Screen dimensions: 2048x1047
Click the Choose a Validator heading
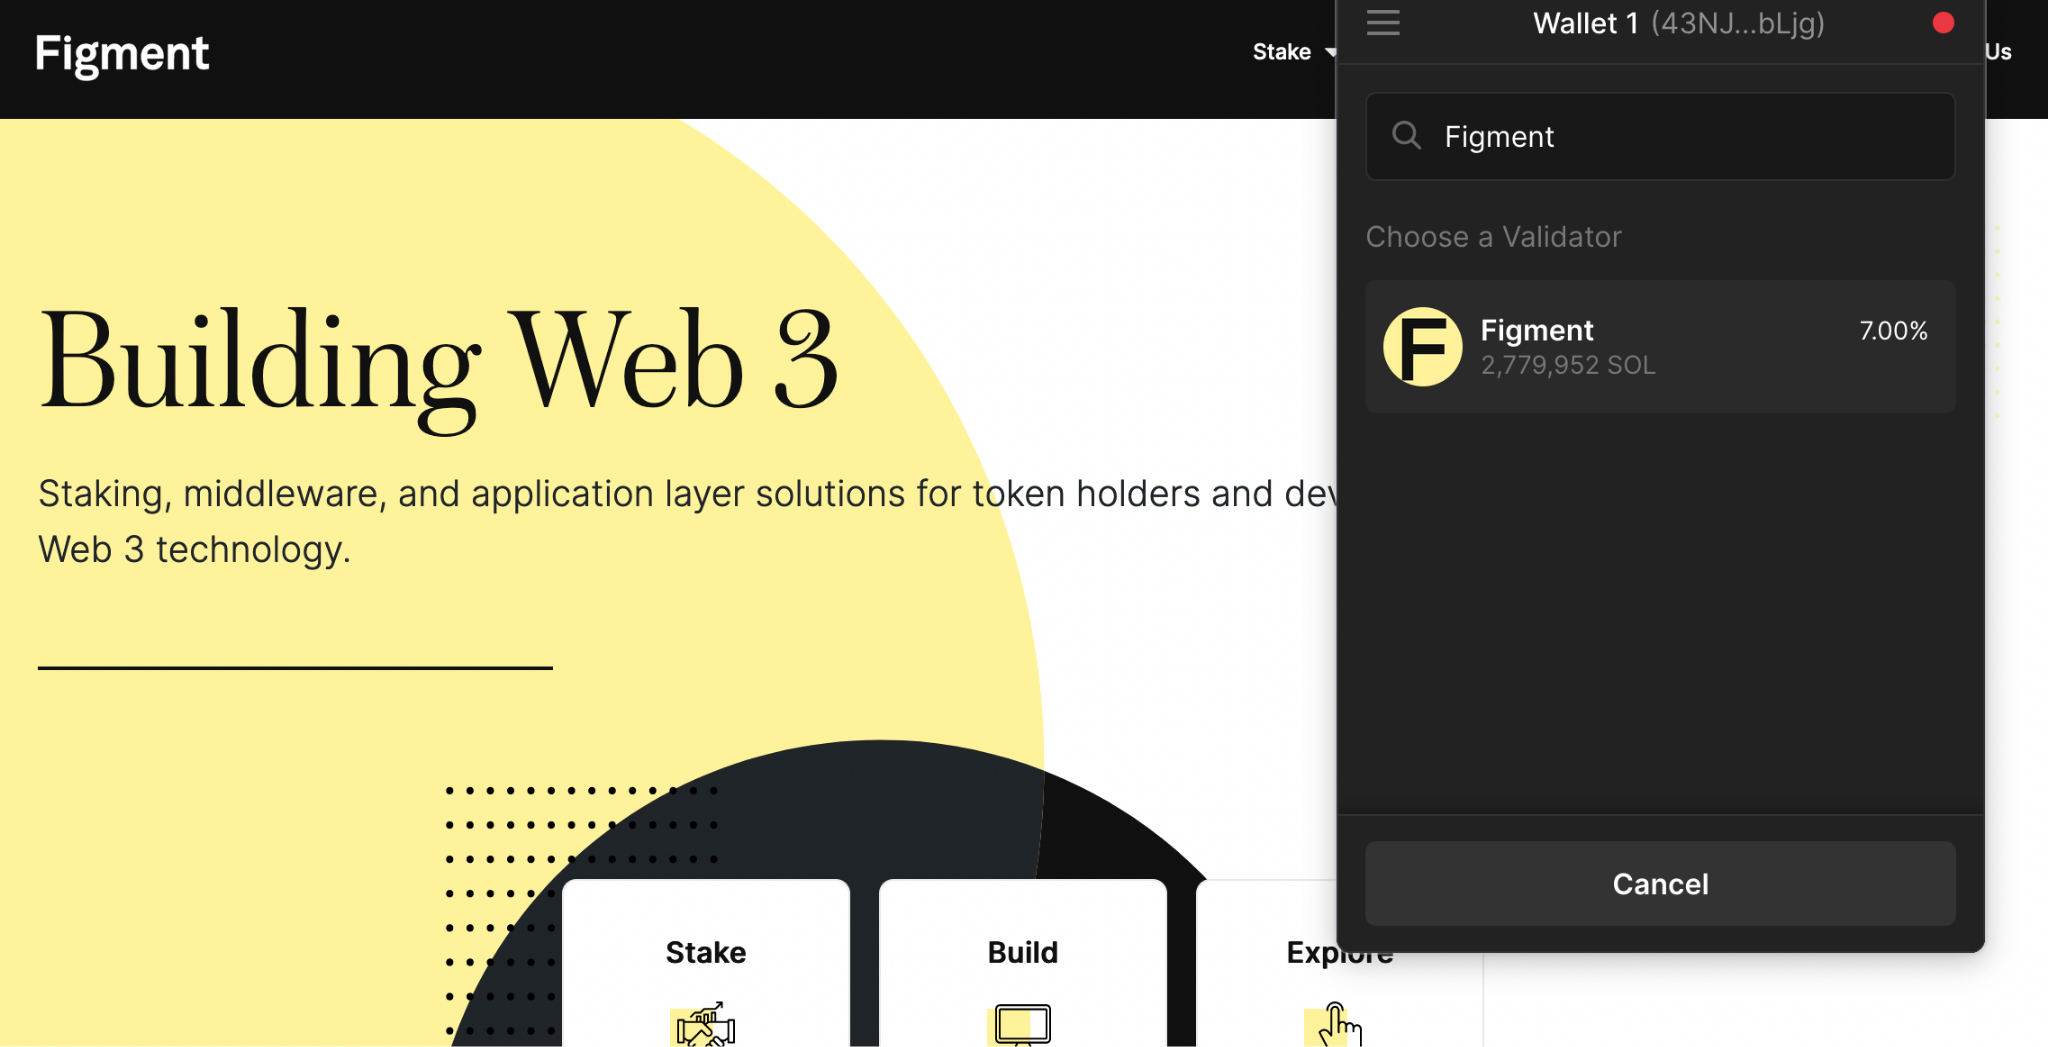[1493, 237]
